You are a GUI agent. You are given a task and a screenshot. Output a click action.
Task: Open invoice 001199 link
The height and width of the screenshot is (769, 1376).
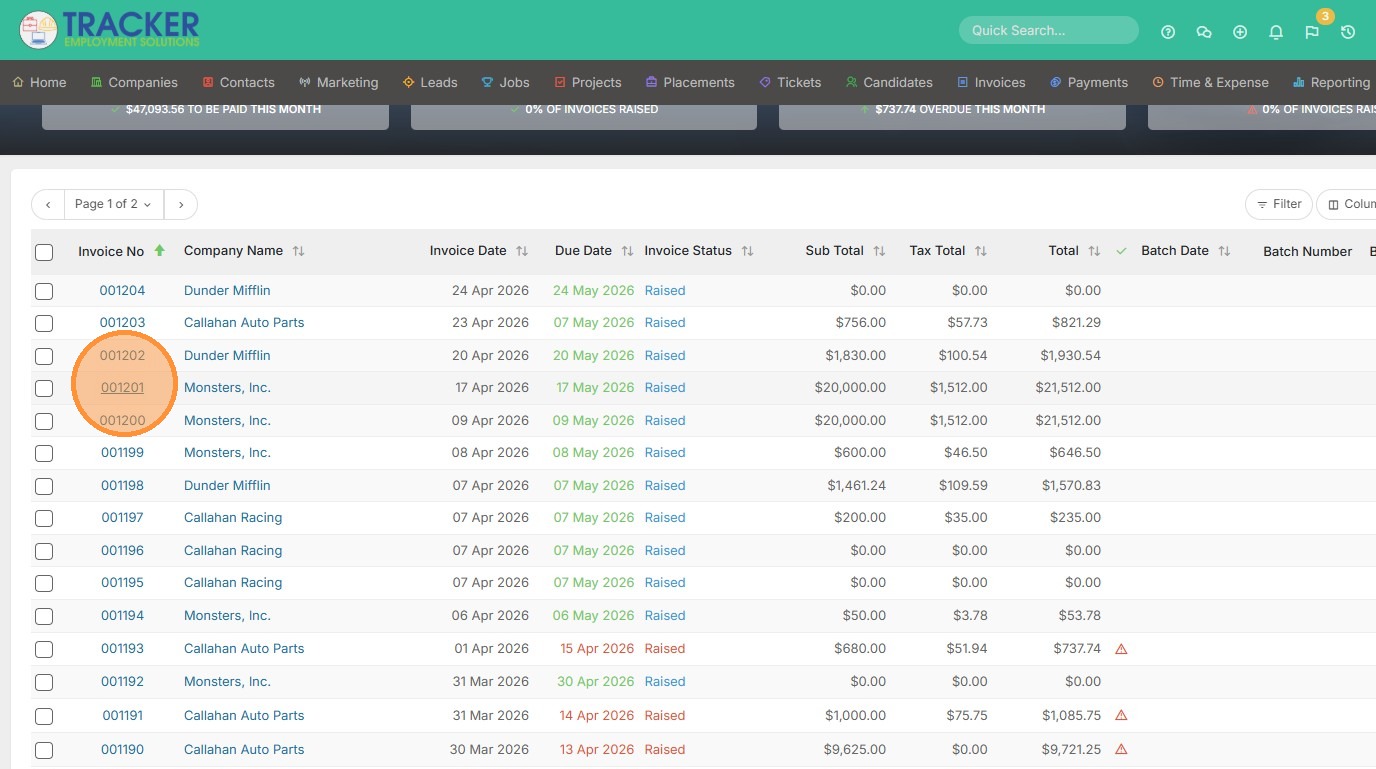pyautogui.click(x=122, y=453)
